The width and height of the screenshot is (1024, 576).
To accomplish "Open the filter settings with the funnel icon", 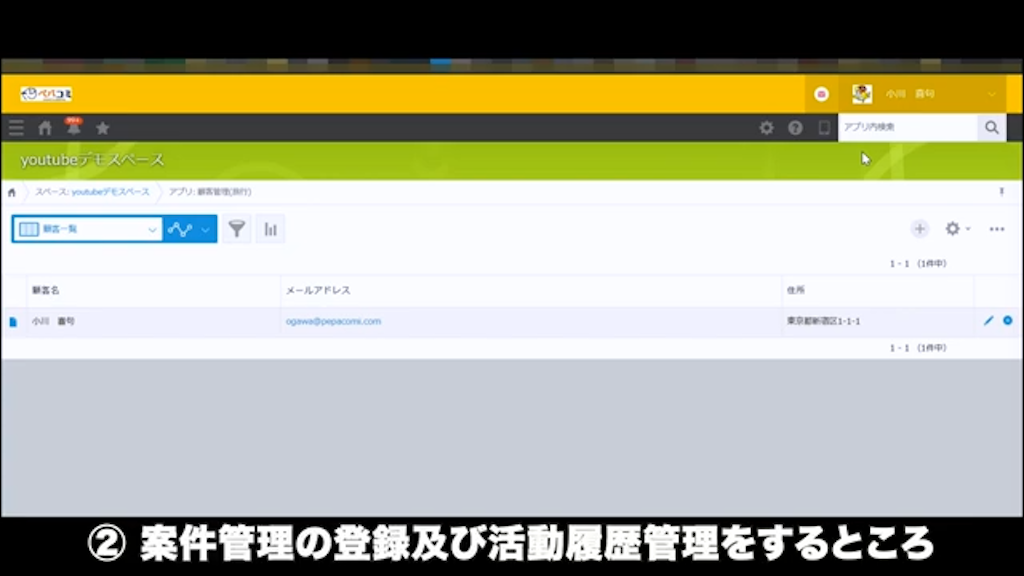I will pos(236,229).
